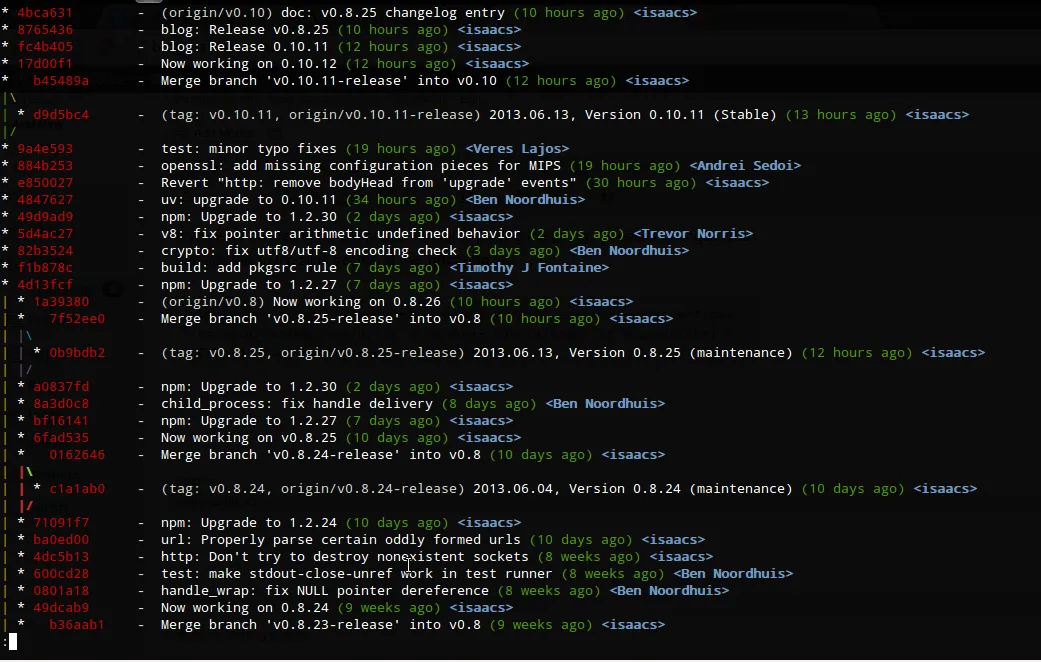
Task: Click timestamp '(3 days ago)'
Action: [x=513, y=251]
